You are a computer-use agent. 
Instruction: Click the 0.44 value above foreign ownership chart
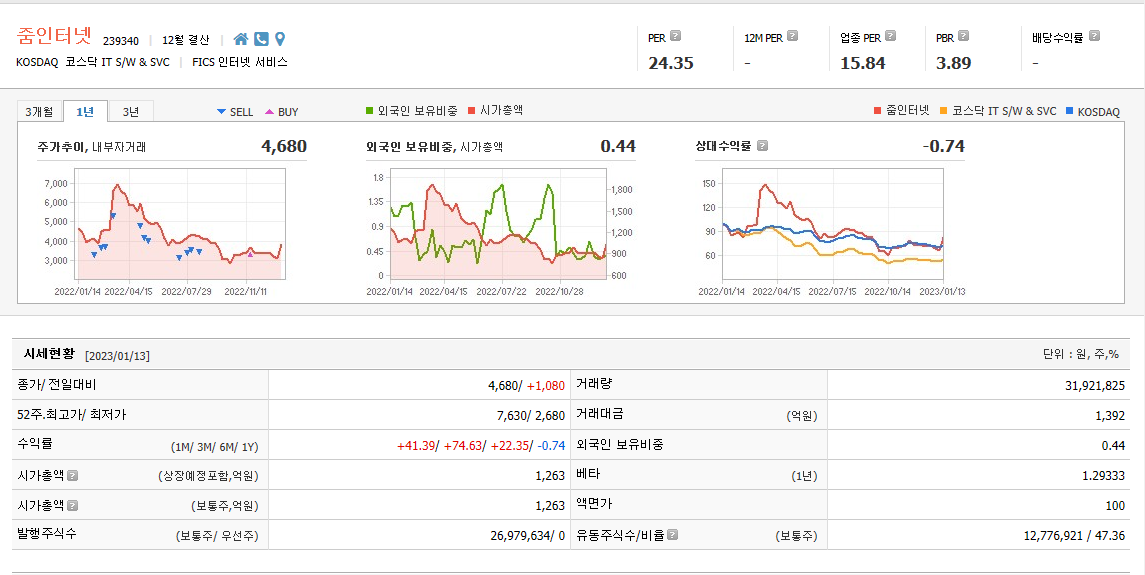click(x=618, y=146)
